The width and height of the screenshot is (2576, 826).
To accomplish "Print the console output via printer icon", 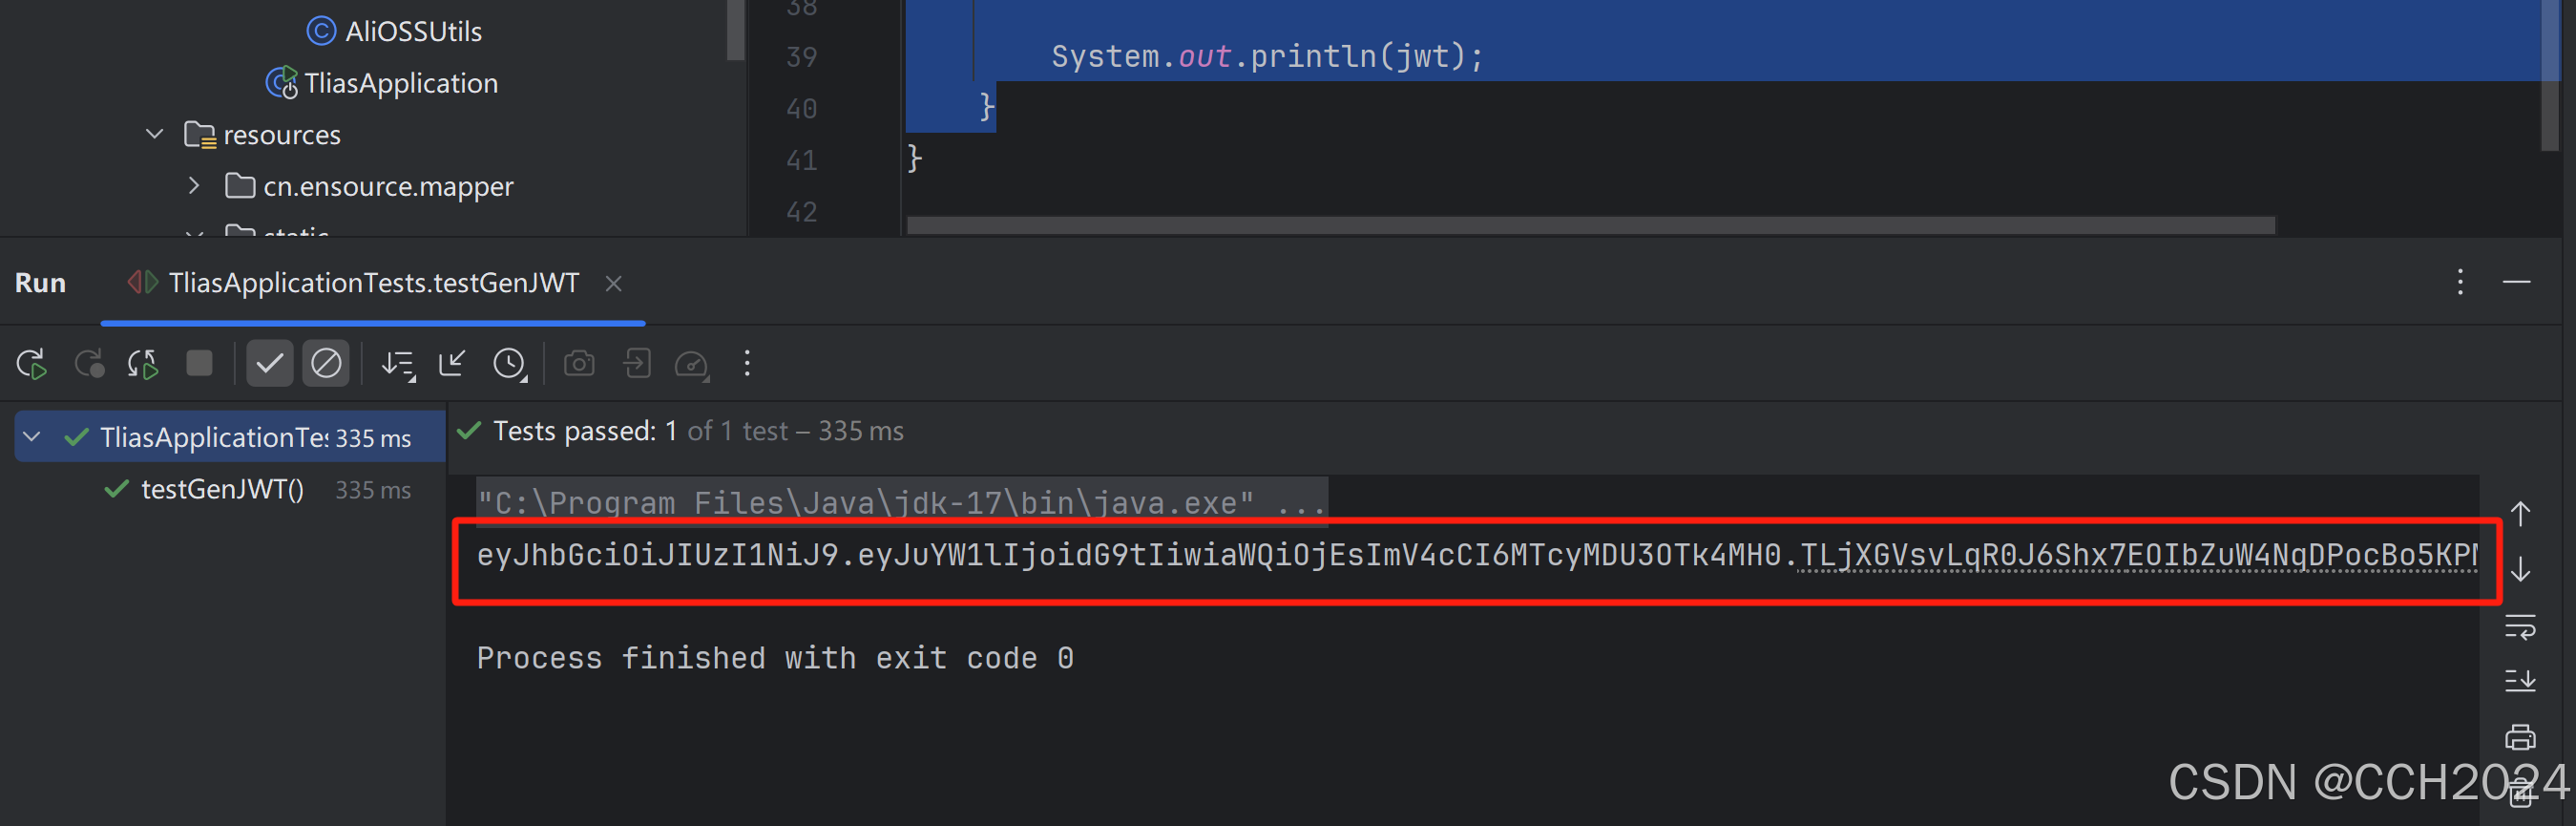I will click(x=2521, y=737).
